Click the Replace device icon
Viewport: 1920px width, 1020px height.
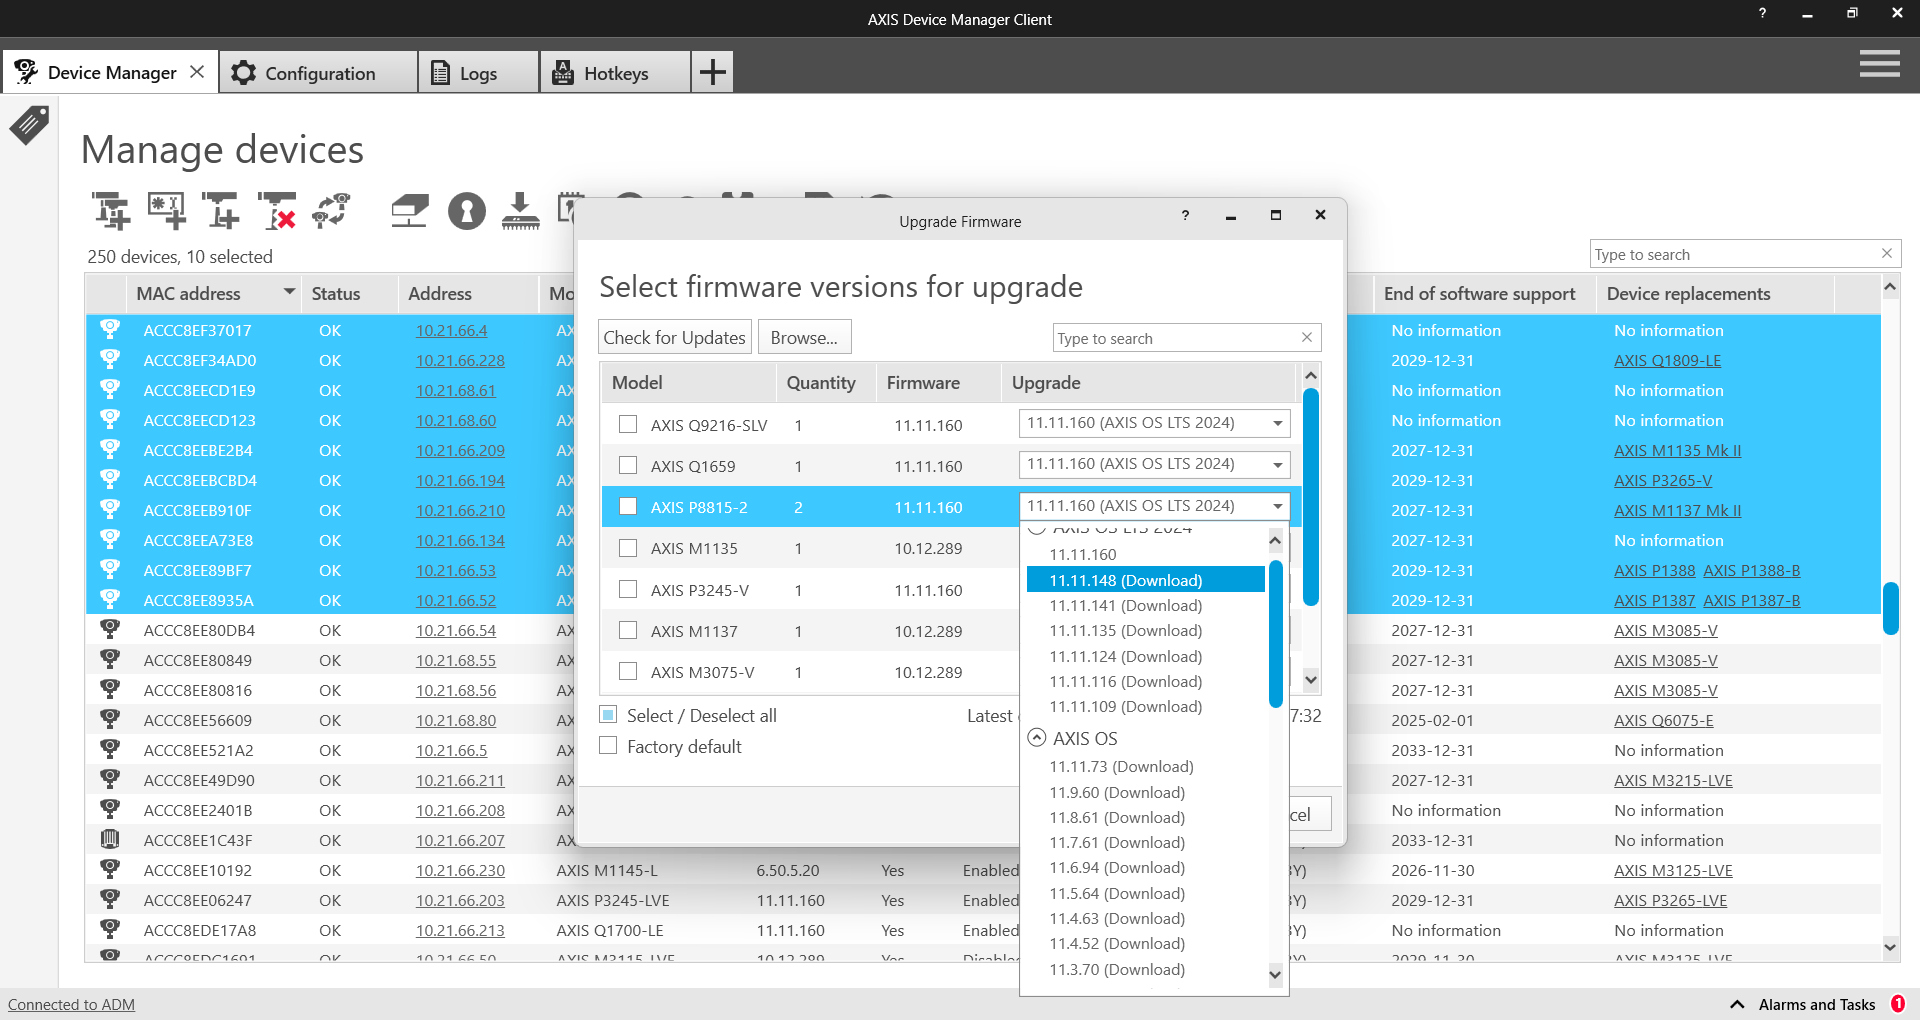tap(331, 211)
